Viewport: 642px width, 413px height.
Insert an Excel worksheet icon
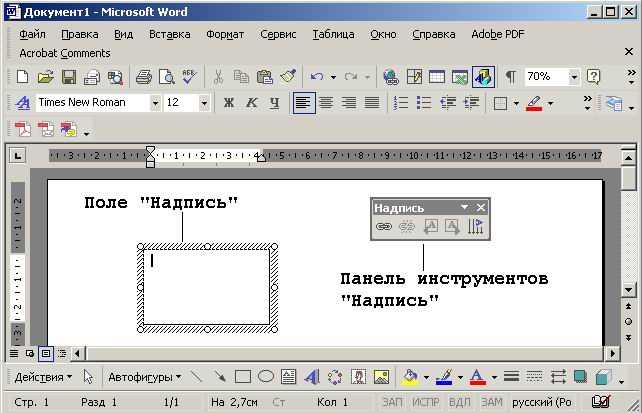pos(460,77)
